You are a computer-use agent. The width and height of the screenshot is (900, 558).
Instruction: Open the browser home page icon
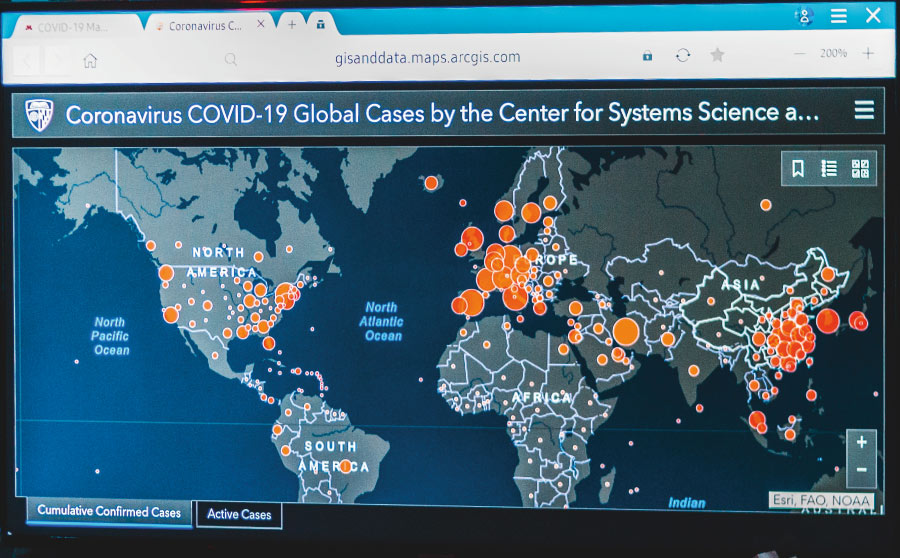point(90,60)
